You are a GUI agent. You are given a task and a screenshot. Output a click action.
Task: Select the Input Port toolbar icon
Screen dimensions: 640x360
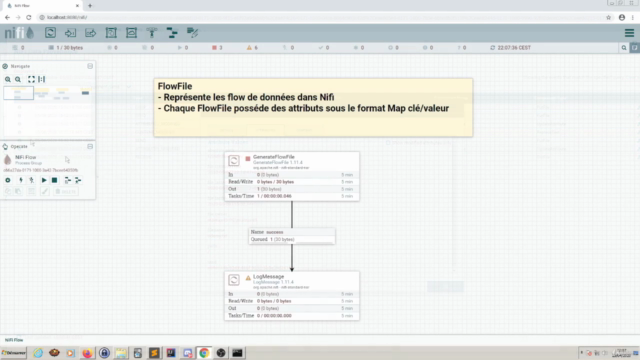pos(70,33)
